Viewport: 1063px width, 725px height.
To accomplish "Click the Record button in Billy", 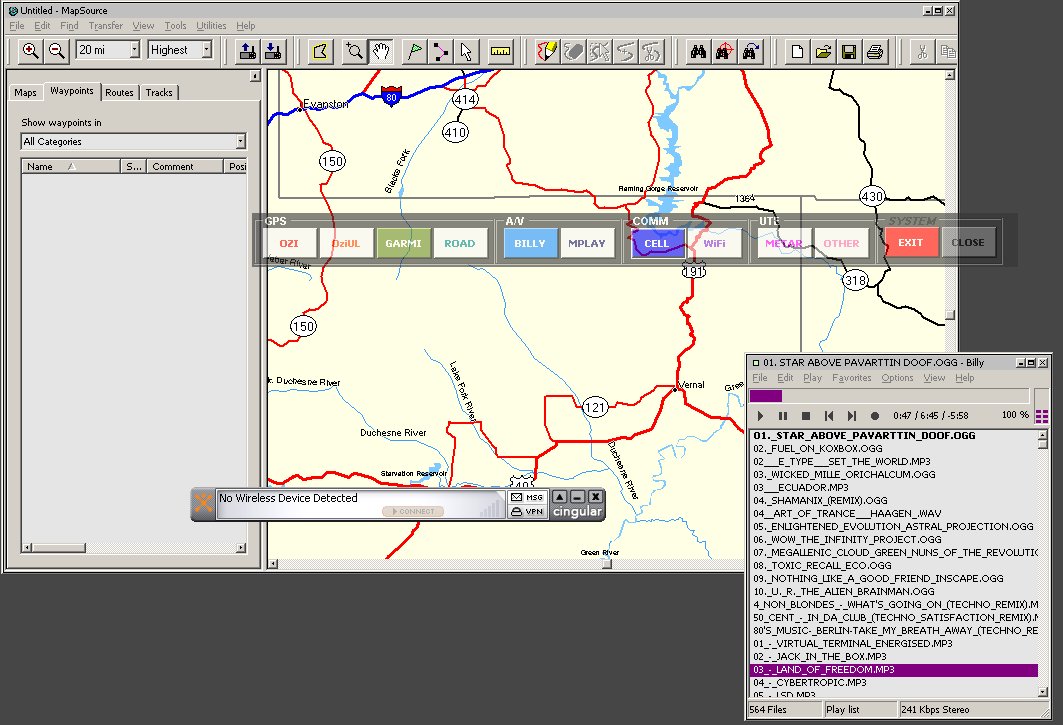I will (x=875, y=416).
